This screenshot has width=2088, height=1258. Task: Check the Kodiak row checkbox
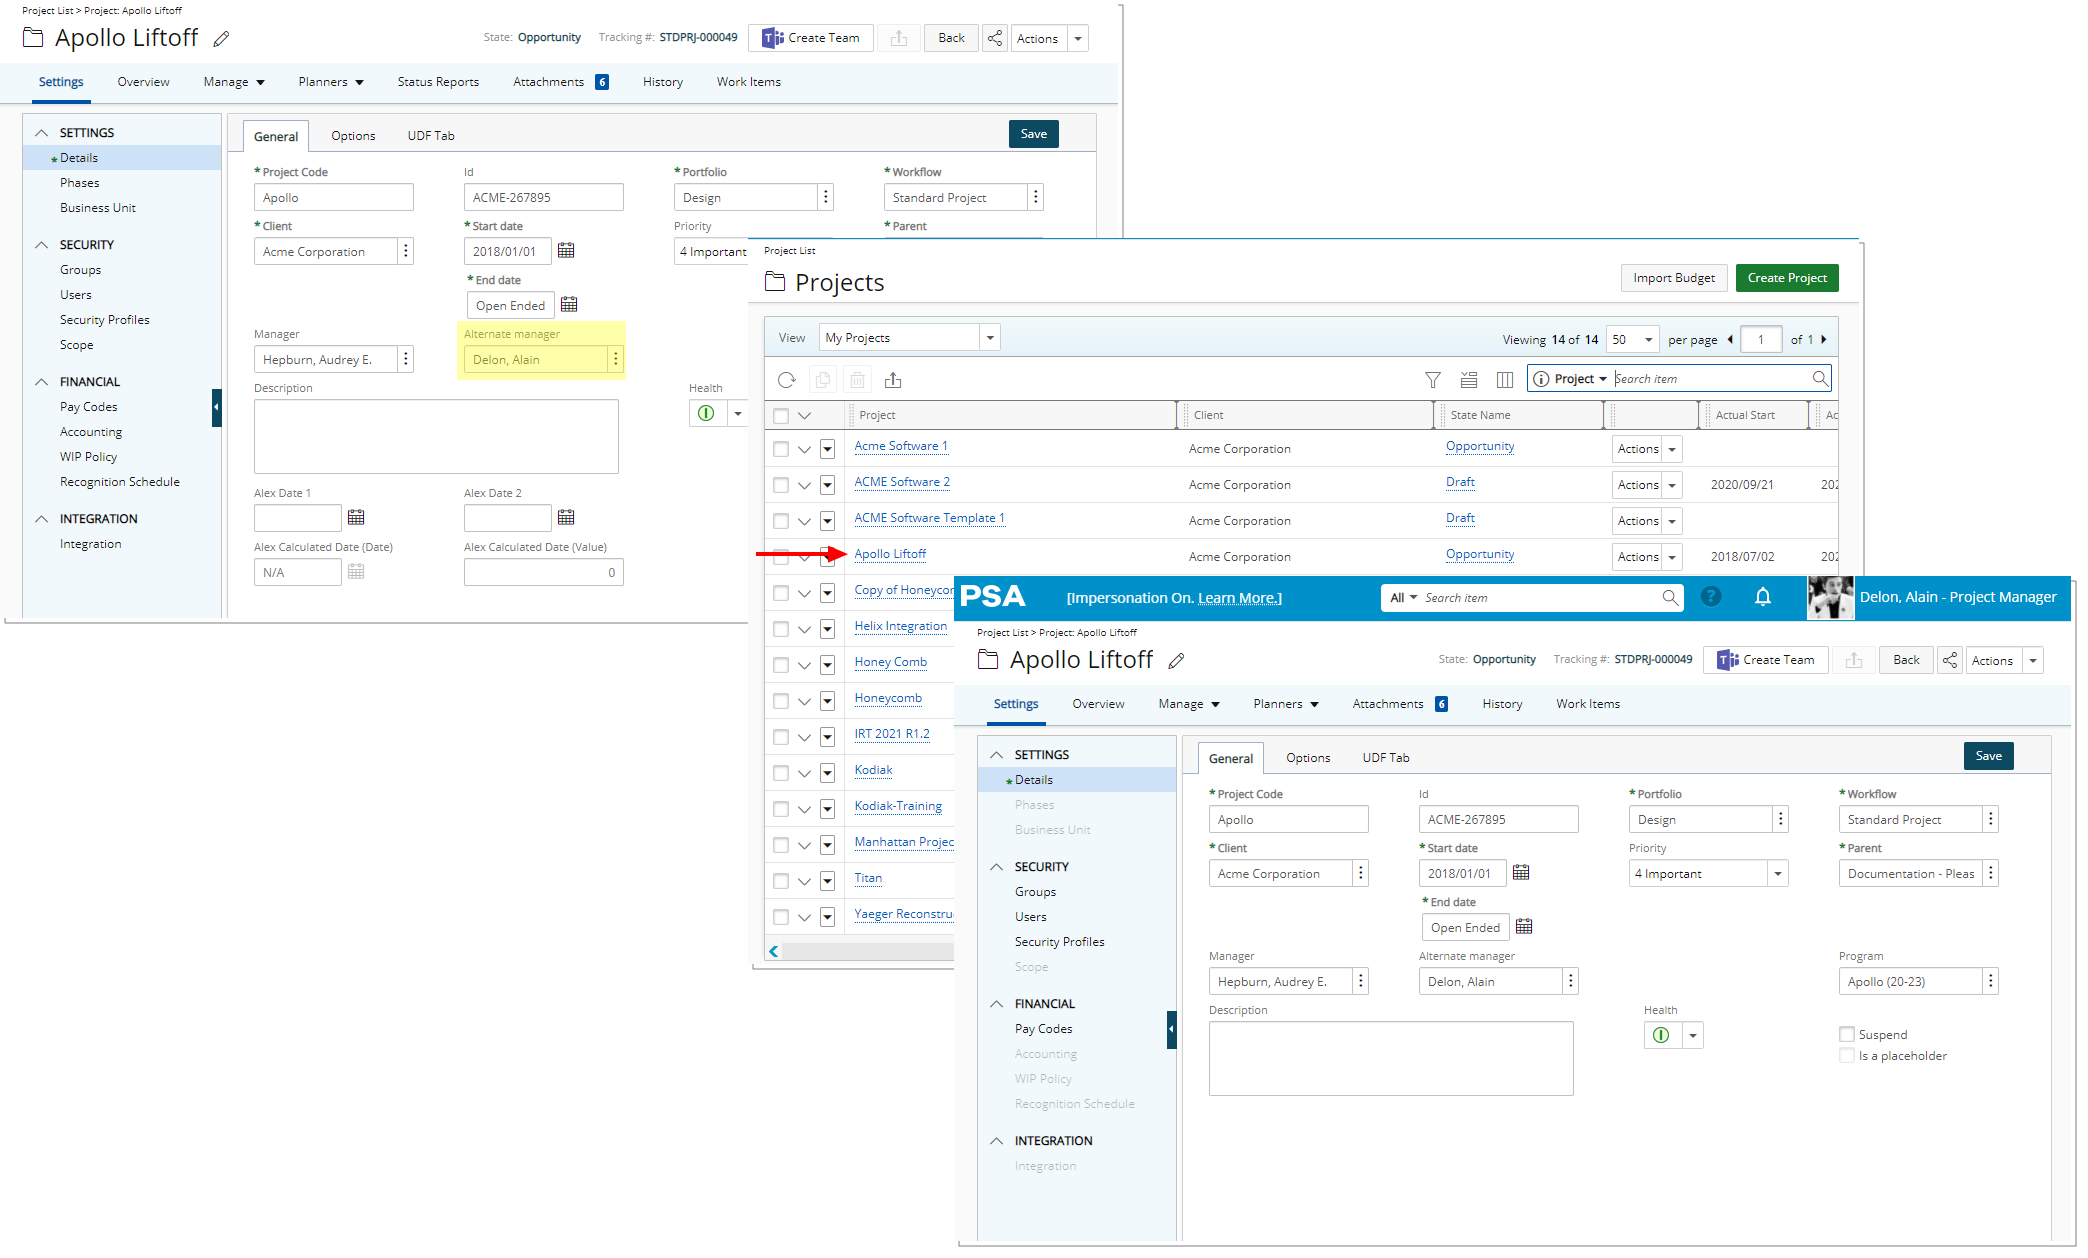[781, 774]
